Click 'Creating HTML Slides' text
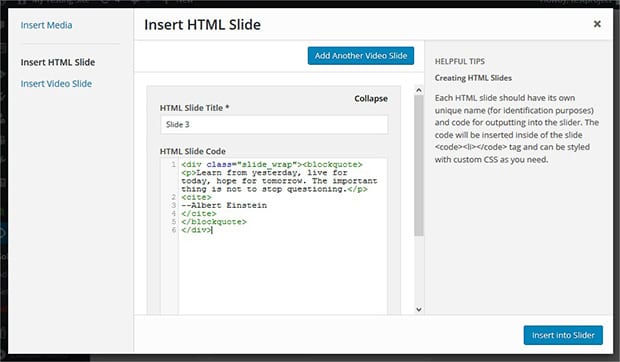 (473, 78)
